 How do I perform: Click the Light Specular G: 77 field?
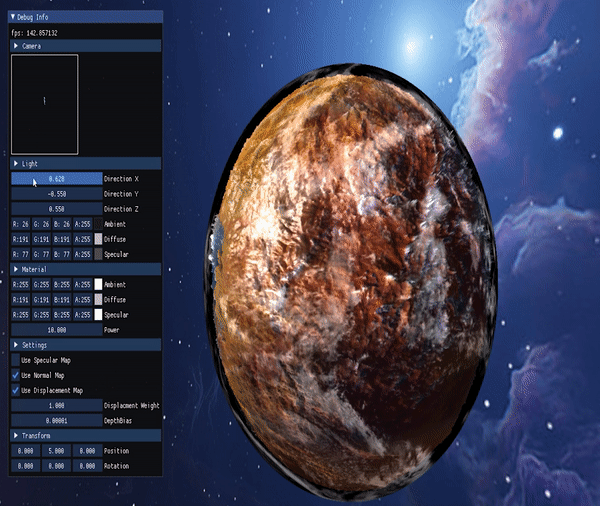tap(41, 254)
